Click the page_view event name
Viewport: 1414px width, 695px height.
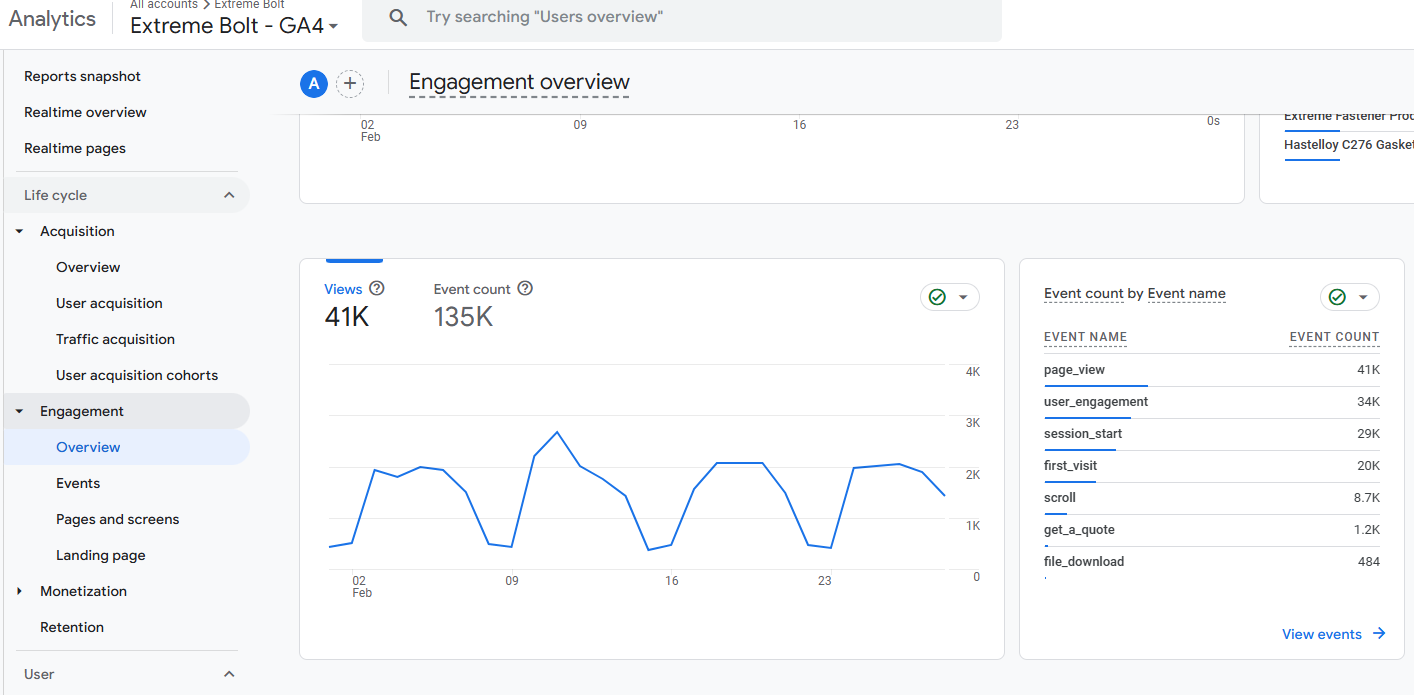tap(1074, 370)
